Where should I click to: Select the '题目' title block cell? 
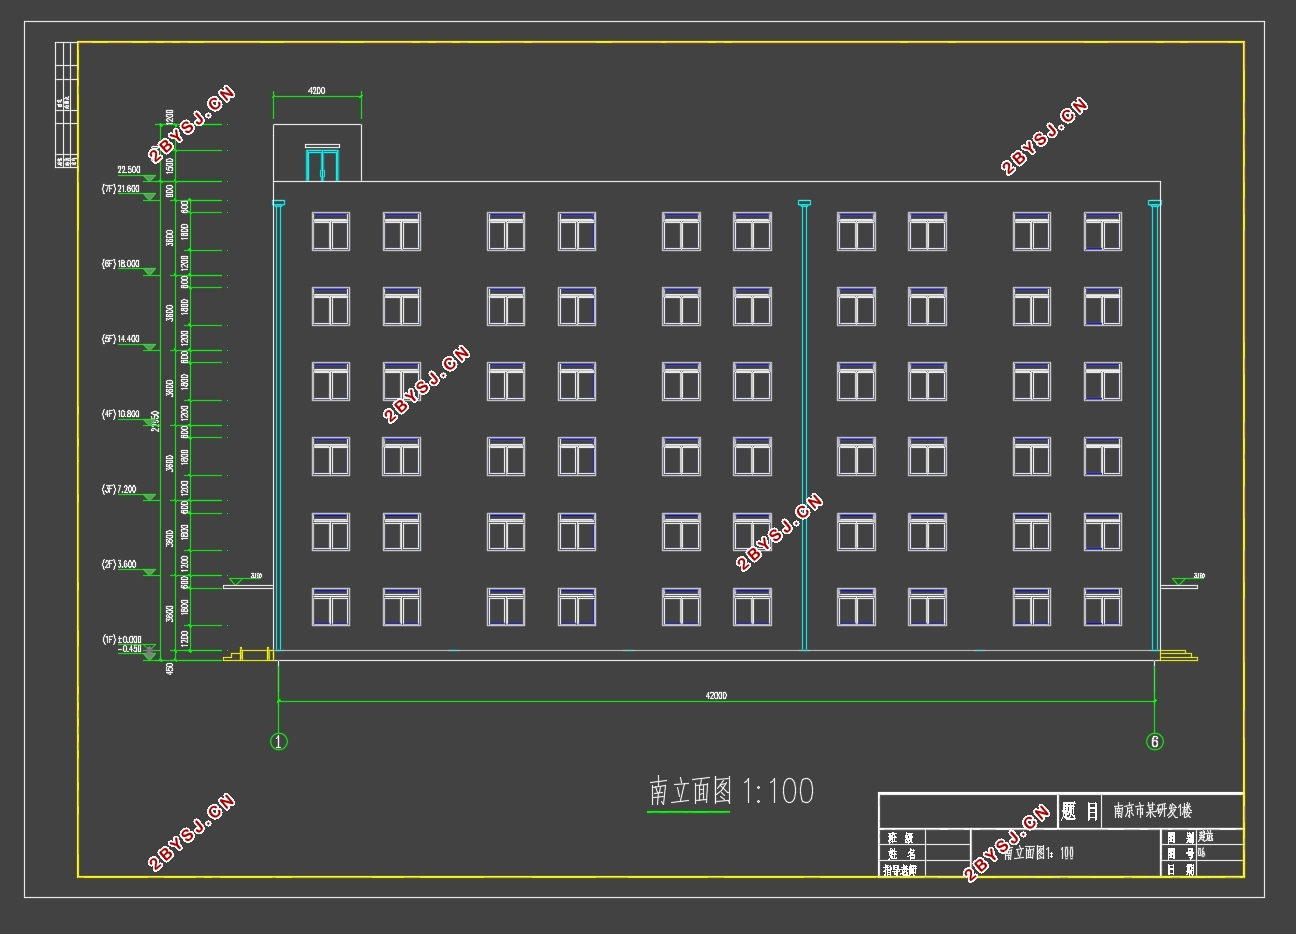(1080, 811)
